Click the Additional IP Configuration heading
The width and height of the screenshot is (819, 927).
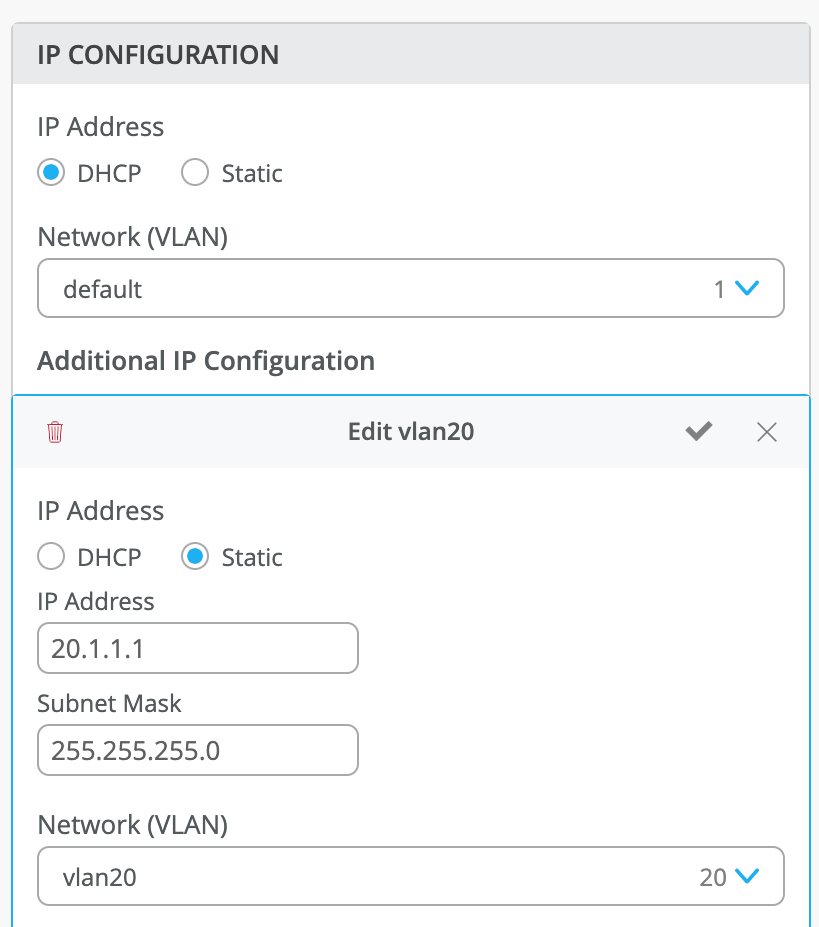(206, 360)
